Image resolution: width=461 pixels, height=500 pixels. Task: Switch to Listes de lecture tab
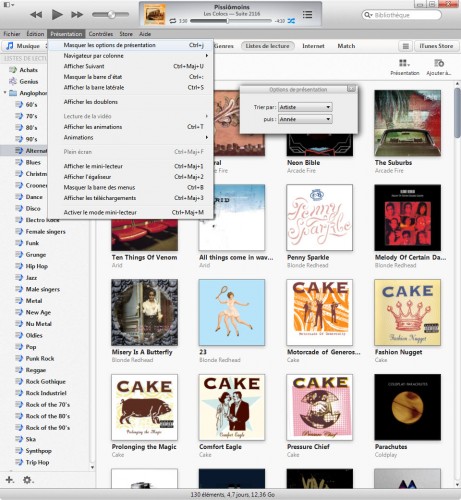tap(267, 46)
